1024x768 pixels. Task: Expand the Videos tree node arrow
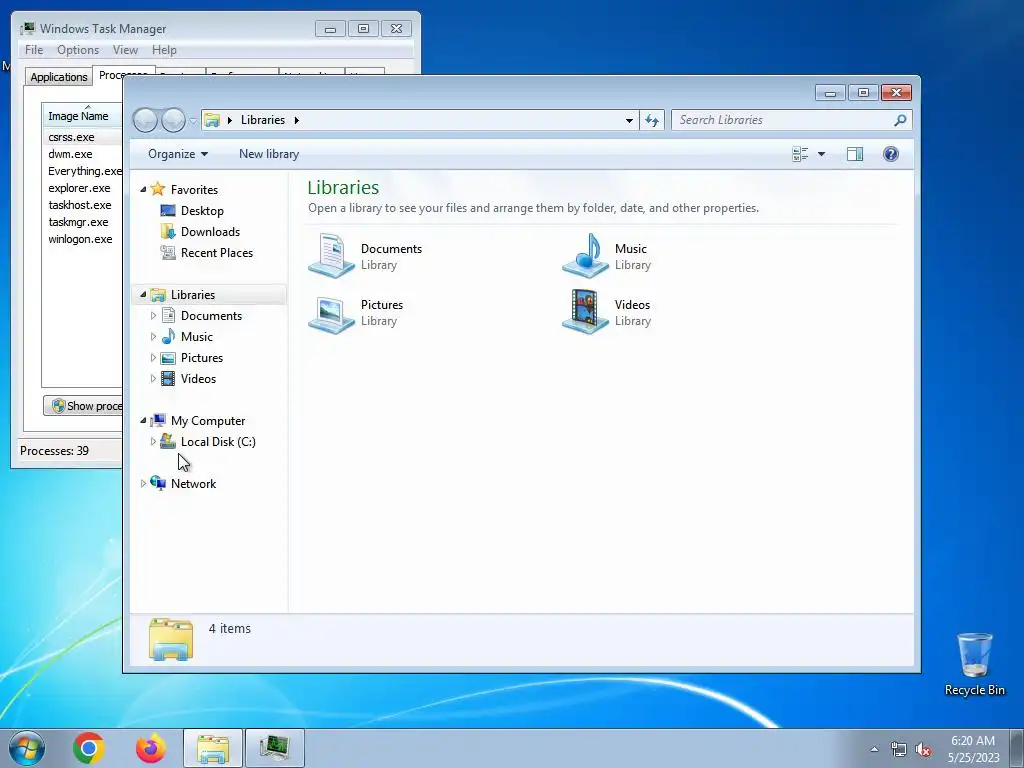pyautogui.click(x=153, y=379)
